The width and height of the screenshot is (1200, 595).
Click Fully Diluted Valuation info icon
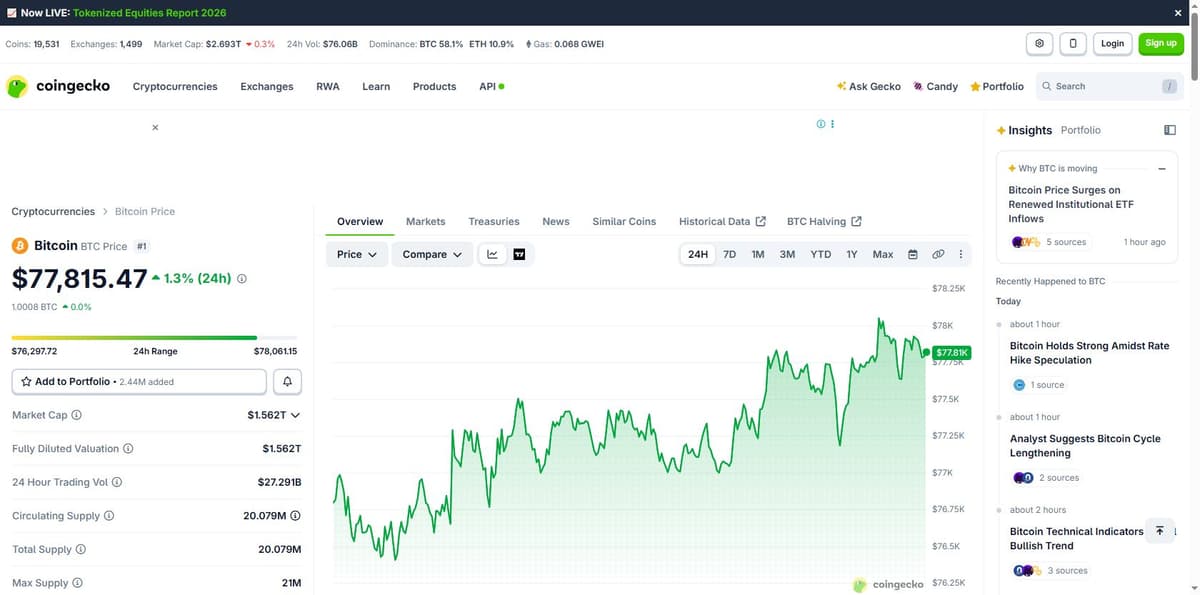128,449
